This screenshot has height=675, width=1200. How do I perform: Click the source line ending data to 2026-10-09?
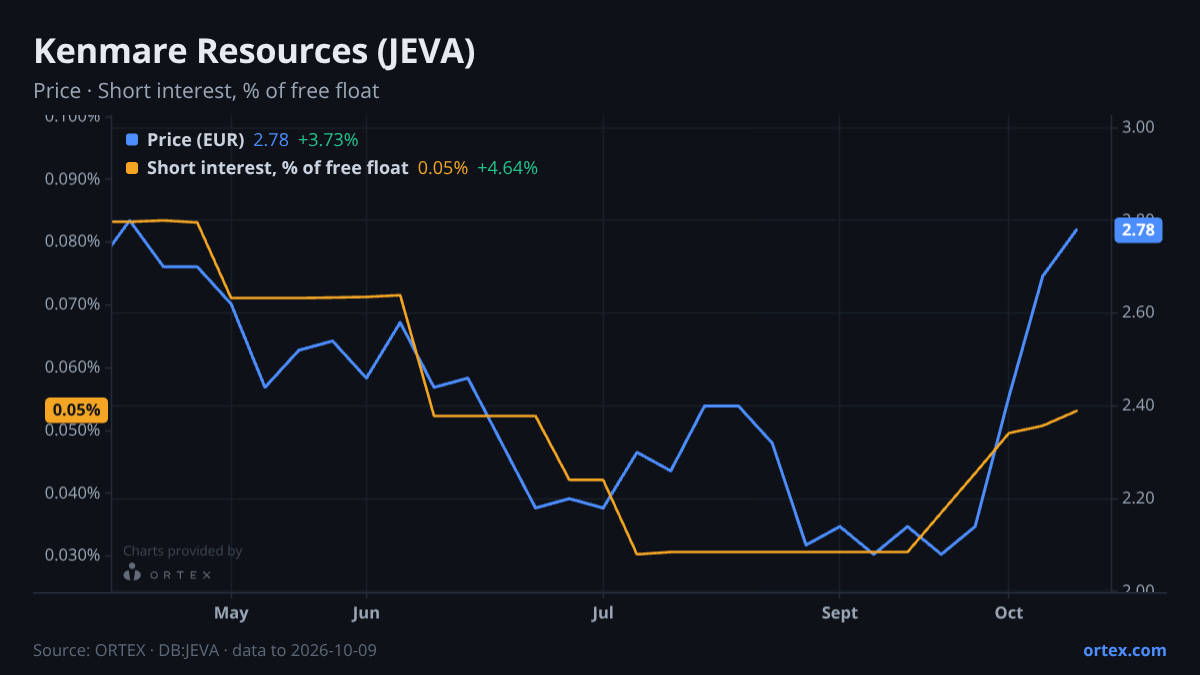coord(205,650)
